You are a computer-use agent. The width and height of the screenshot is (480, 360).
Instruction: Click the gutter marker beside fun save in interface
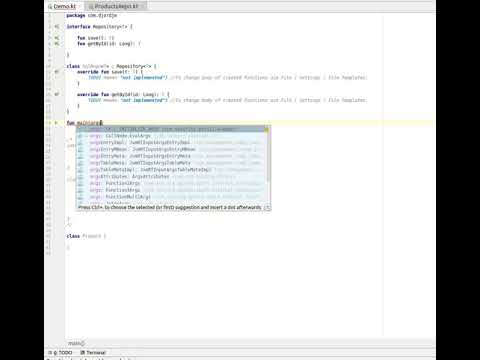[x=57, y=38]
